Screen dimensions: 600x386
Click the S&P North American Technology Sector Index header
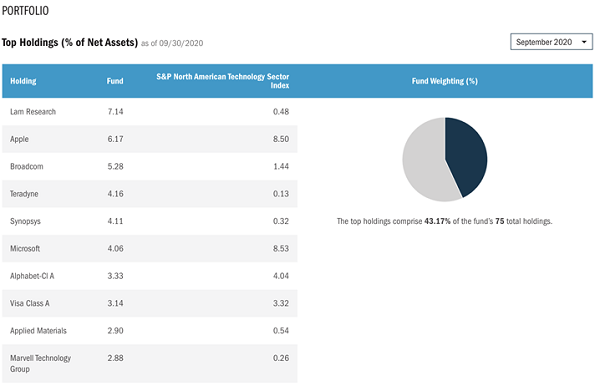[222, 81]
